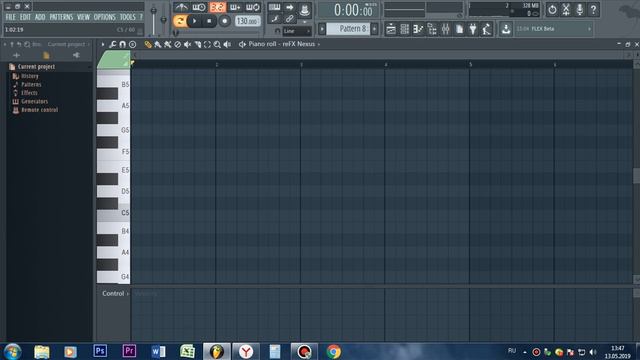640x360 pixels.
Task: Open the browser Current project dropdown
Action: (68, 44)
